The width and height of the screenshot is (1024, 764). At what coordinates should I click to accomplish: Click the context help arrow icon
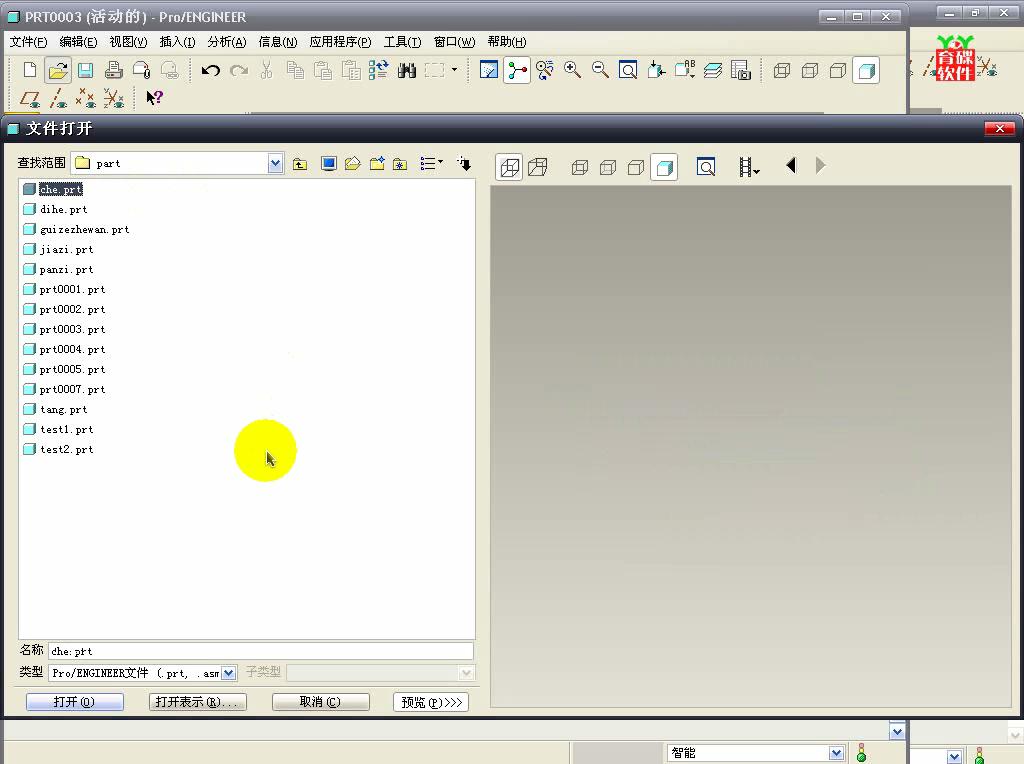[x=154, y=99]
